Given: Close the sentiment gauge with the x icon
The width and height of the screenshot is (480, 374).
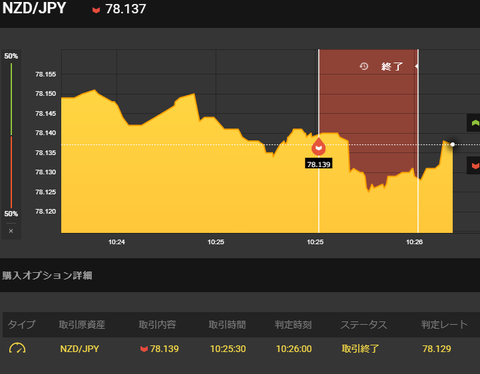Looking at the screenshot, I should click(11, 231).
